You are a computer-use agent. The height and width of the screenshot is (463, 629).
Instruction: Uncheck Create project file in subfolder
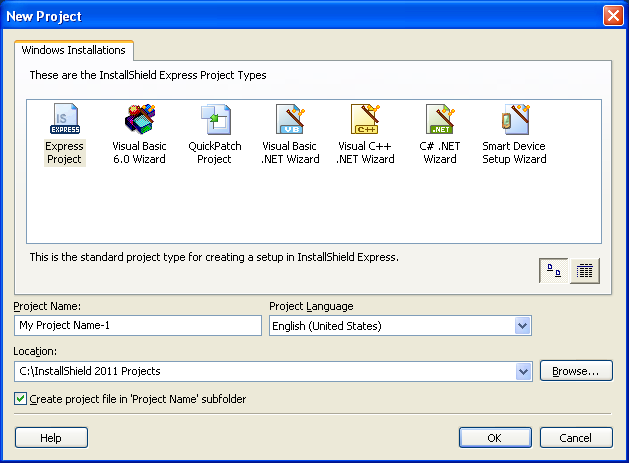click(20, 399)
